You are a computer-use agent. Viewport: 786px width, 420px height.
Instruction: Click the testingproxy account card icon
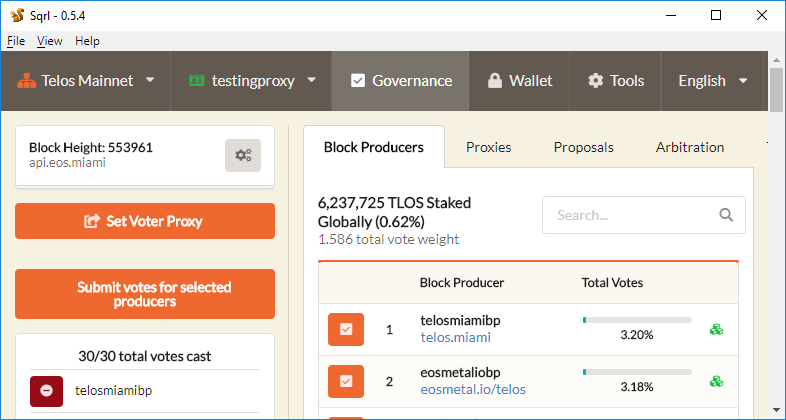point(196,80)
